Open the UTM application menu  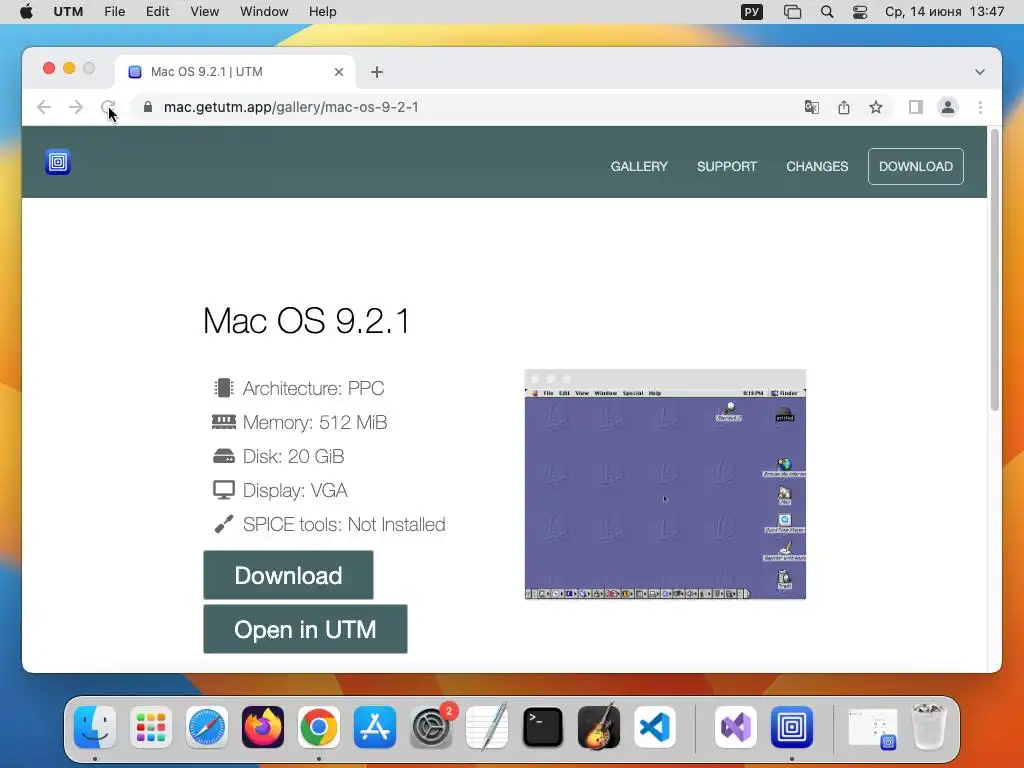[68, 12]
